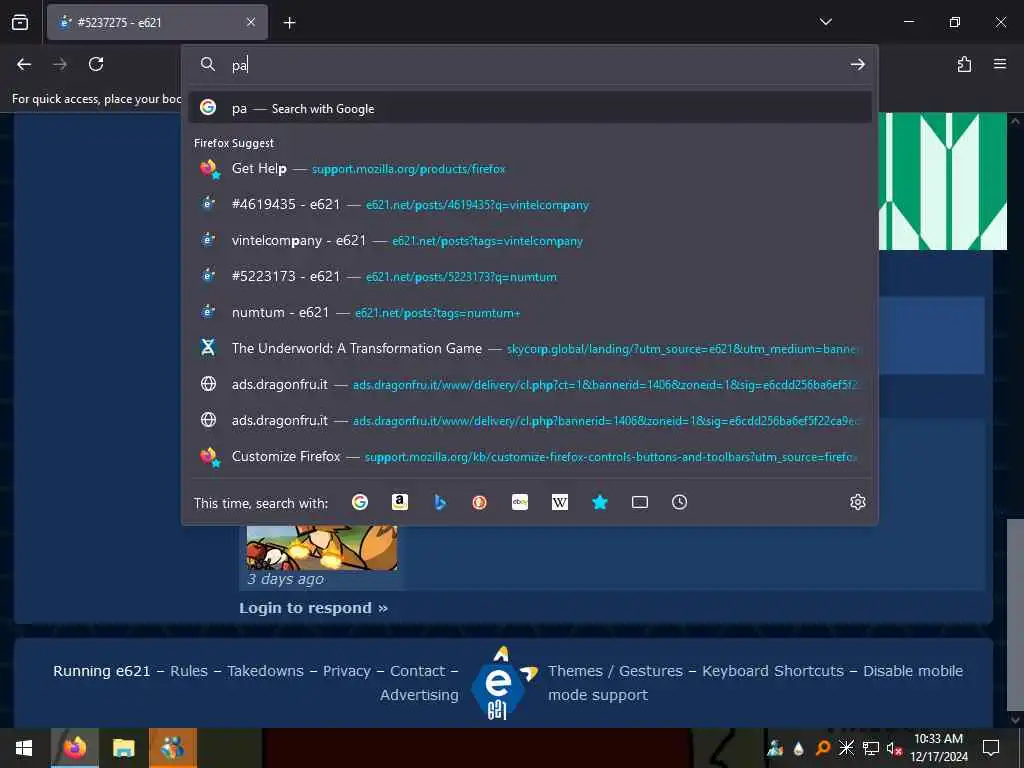Image resolution: width=1024 pixels, height=768 pixels.
Task: Open the Contact footer link
Action: point(417,671)
